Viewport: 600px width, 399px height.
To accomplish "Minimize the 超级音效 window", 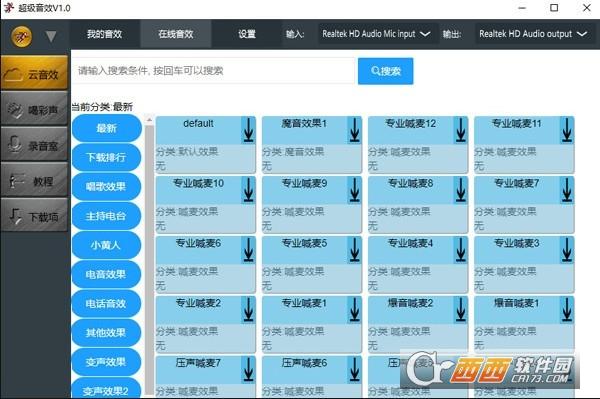I will click(522, 8).
